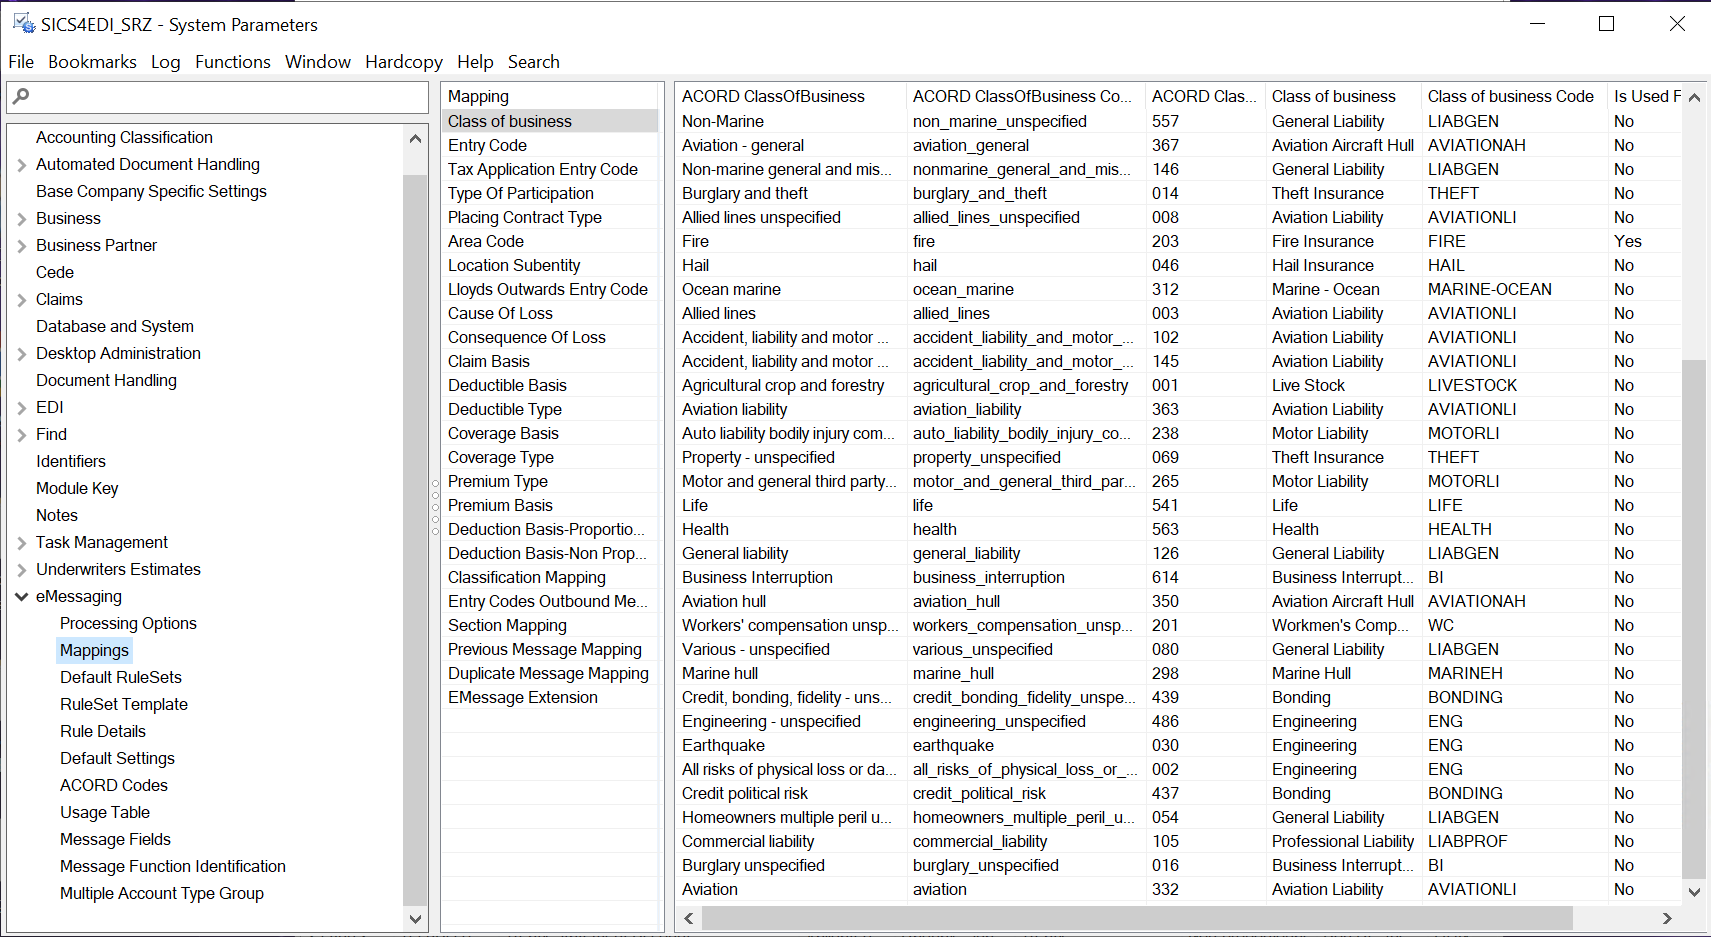Expand the Underwriters Estimates node
1711x937 pixels.
click(x=22, y=569)
